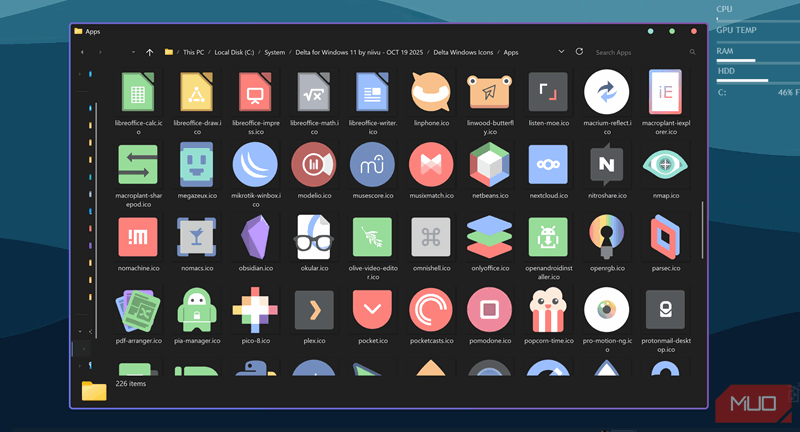
Task: Select the nextcloud.ico file icon
Action: pyautogui.click(x=548, y=165)
